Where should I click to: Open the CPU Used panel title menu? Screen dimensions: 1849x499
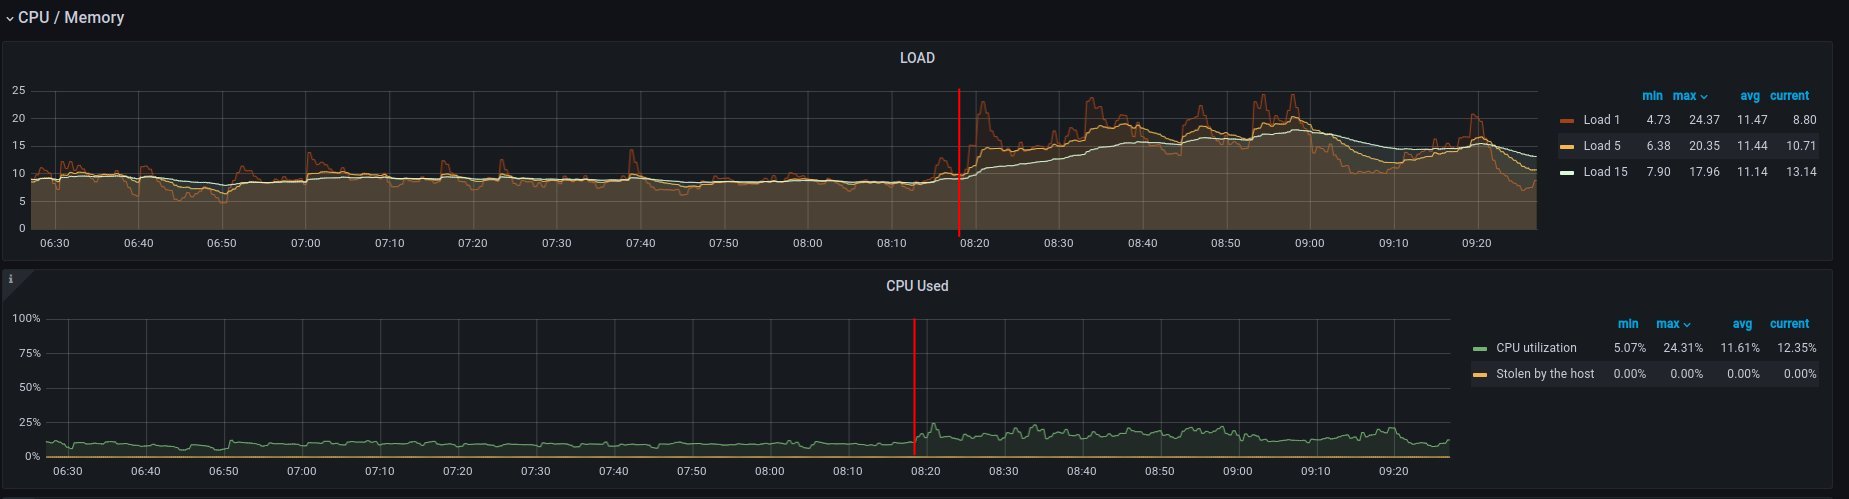point(916,286)
